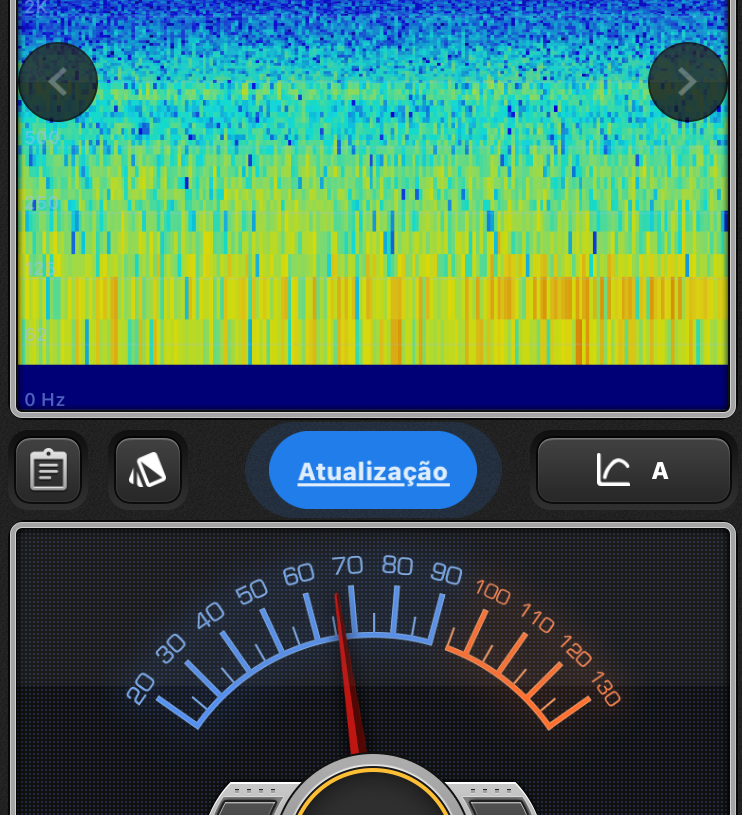Open the theme swatches icon

click(x=148, y=470)
